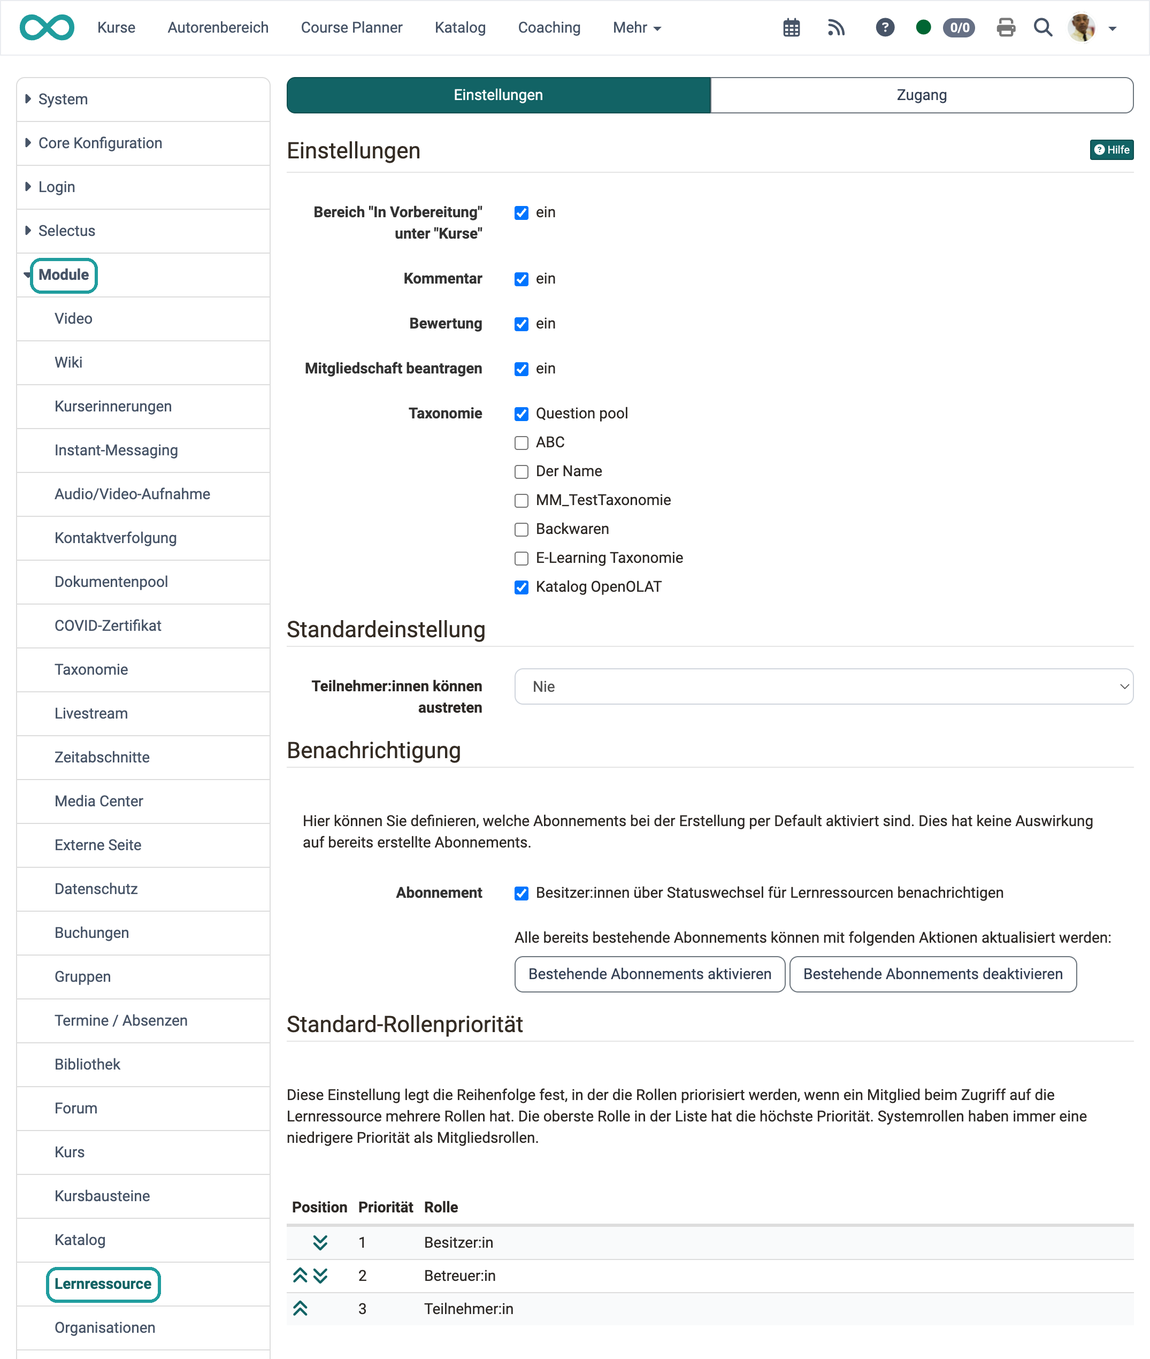Screen dimensions: 1150x1359
Task: Switch to the Zugang tab
Action: 921,95
